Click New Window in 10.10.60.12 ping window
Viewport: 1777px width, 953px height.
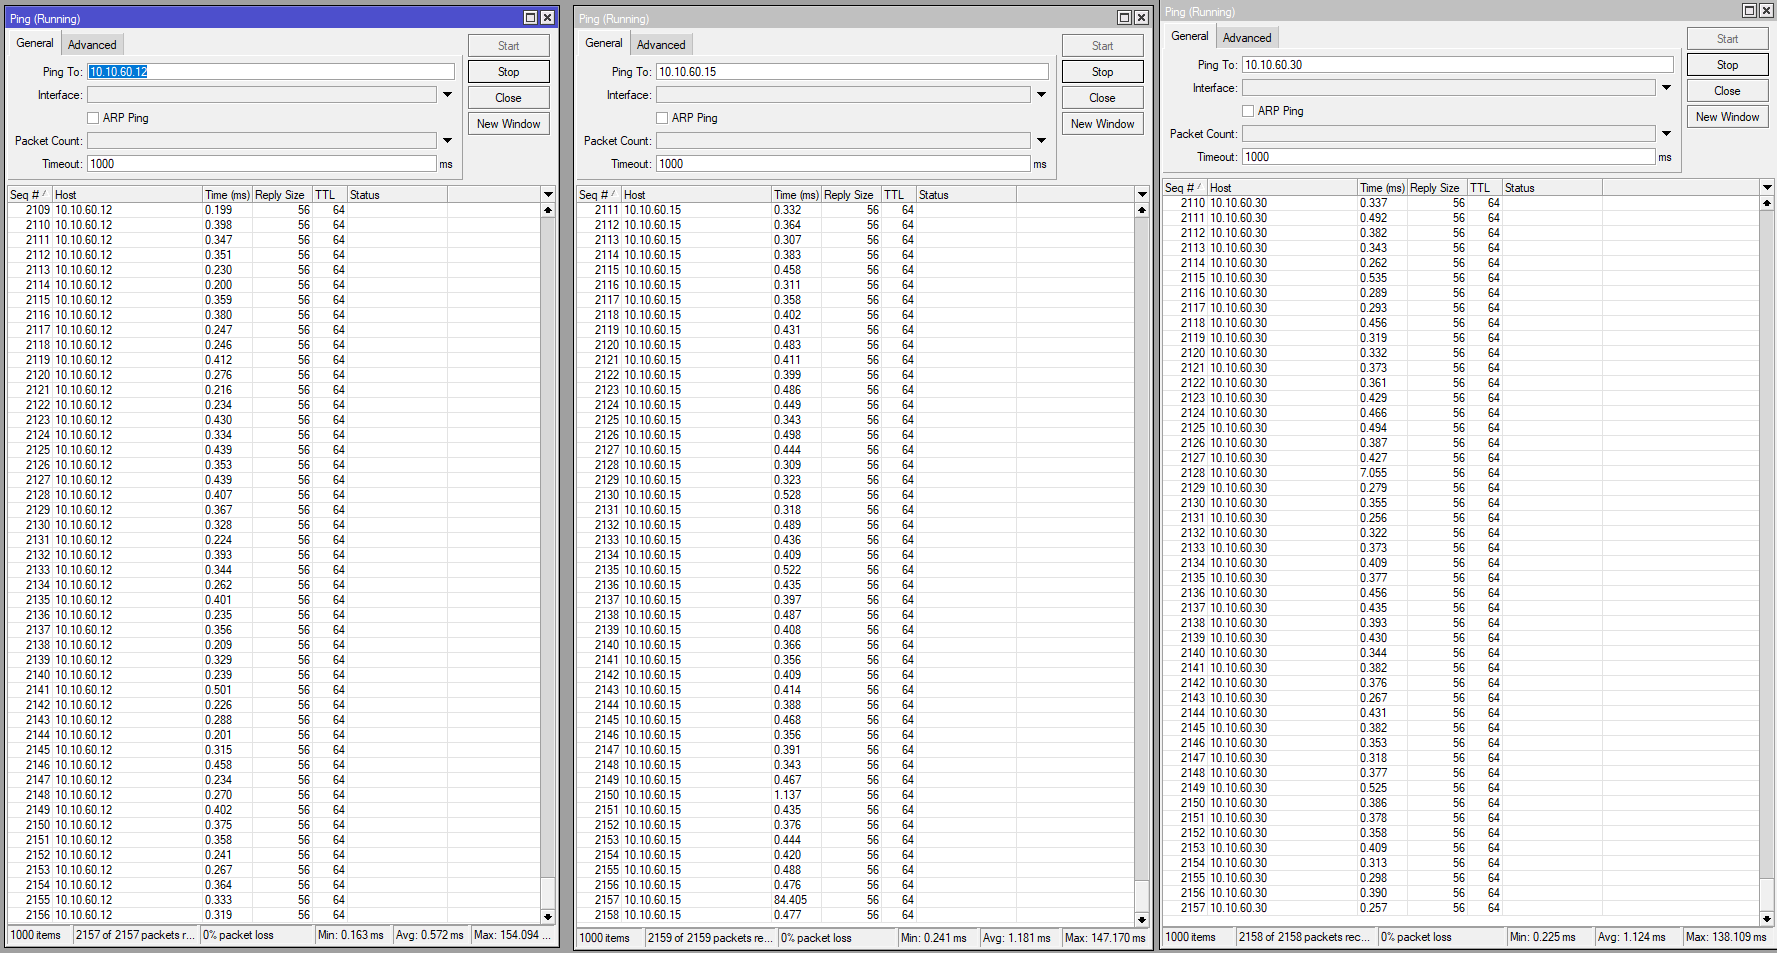(x=508, y=124)
